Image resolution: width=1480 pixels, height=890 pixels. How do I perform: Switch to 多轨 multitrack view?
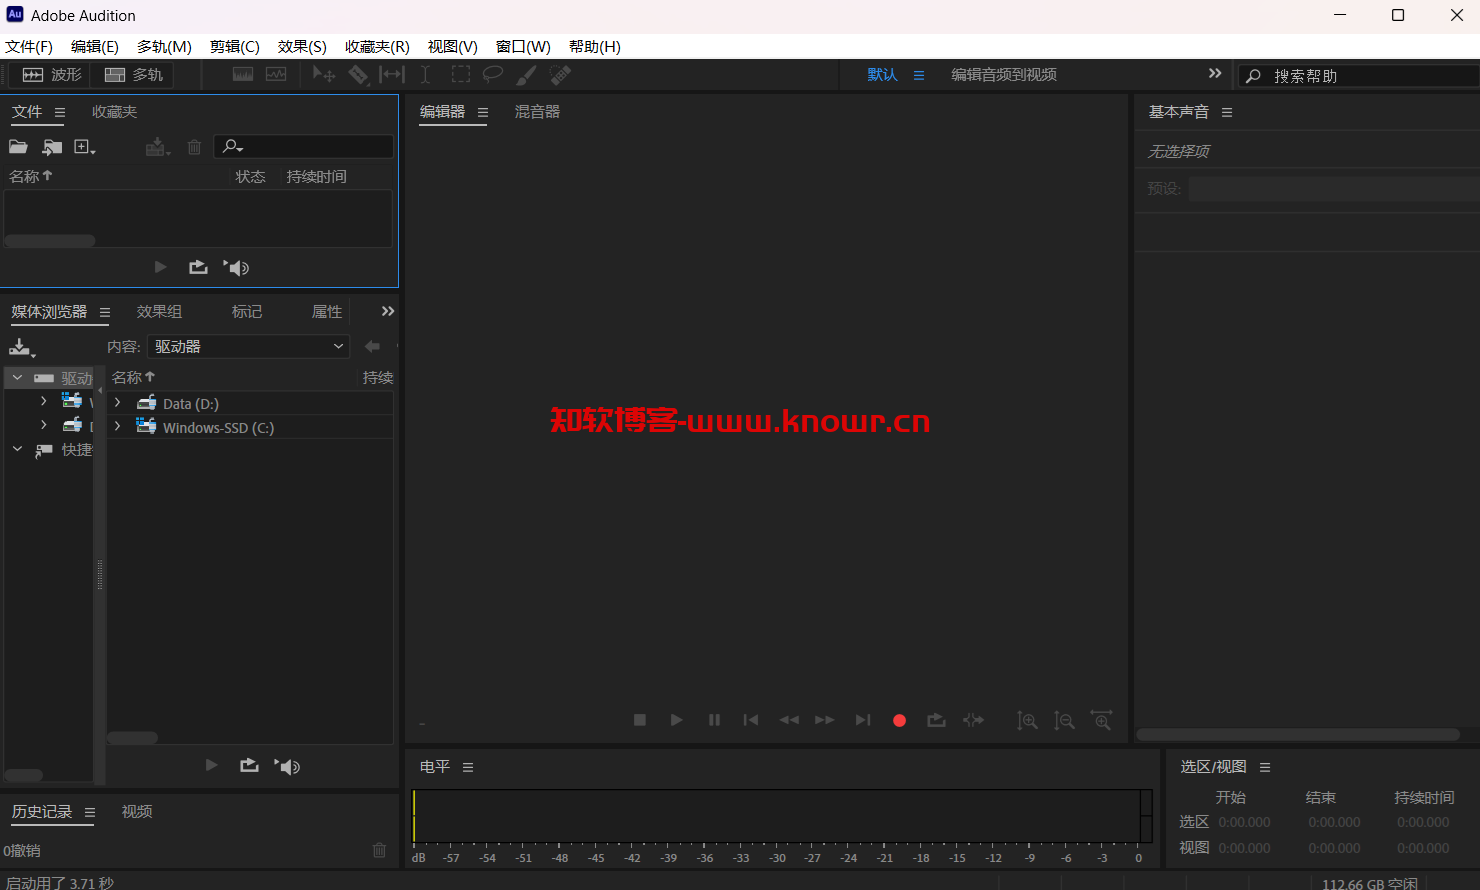tap(133, 75)
